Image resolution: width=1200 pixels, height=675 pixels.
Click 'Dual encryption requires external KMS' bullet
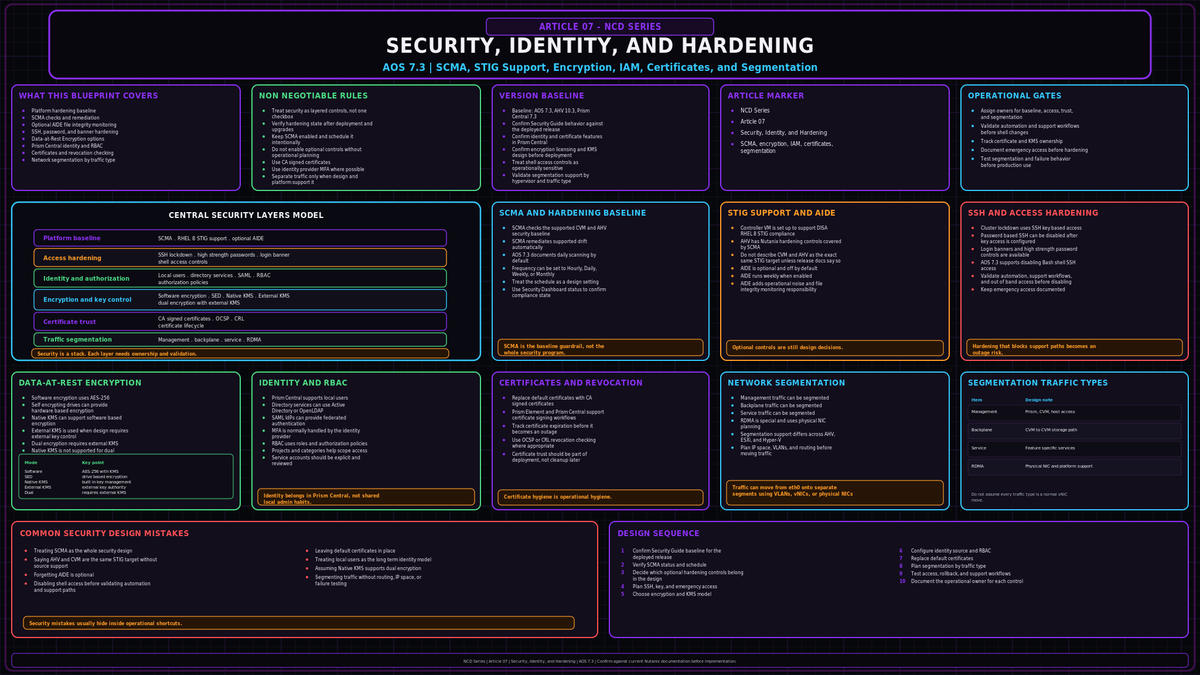(x=76, y=444)
